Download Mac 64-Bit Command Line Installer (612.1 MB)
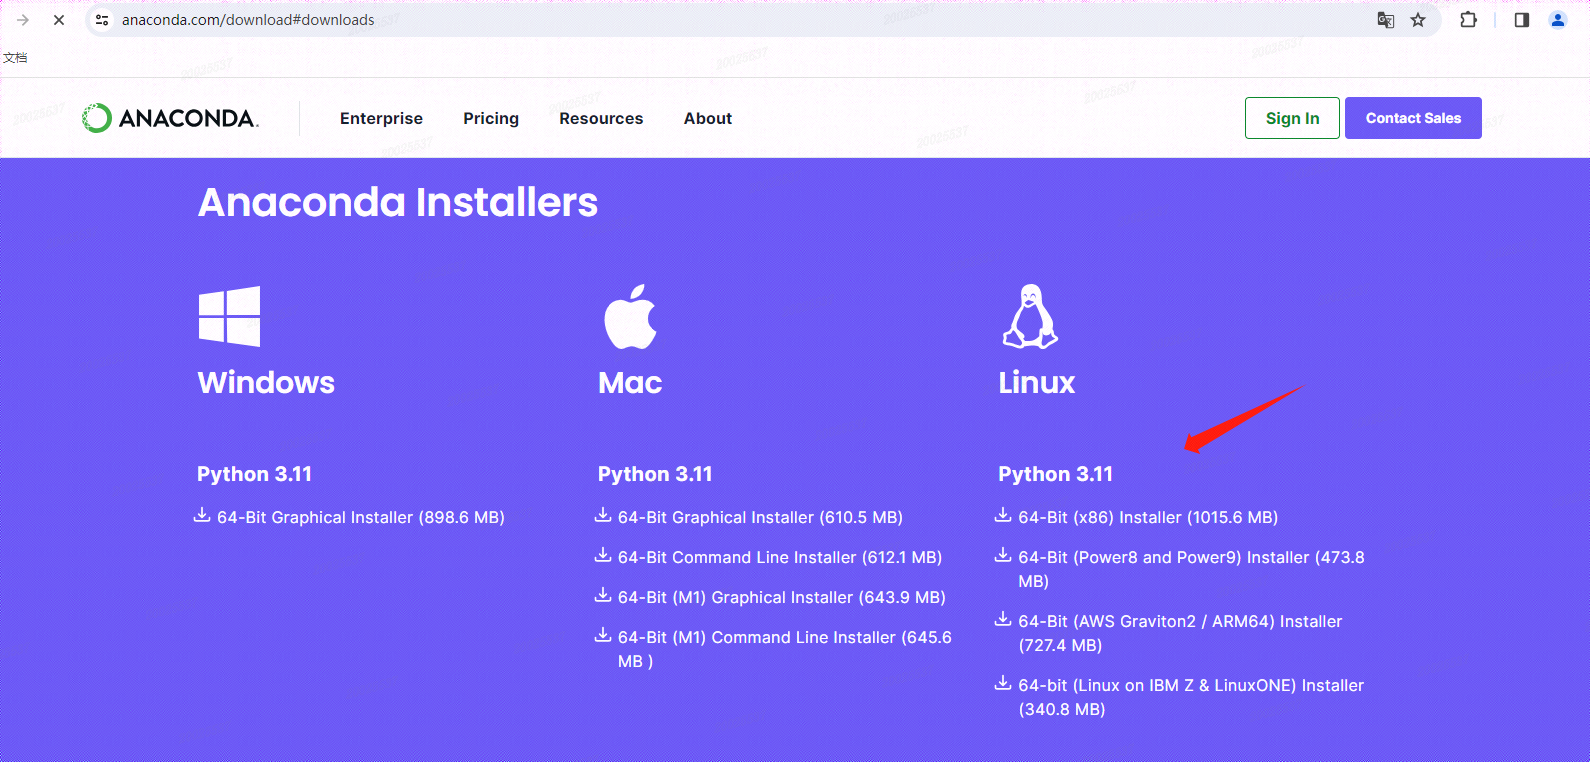The width and height of the screenshot is (1590, 762). (780, 557)
